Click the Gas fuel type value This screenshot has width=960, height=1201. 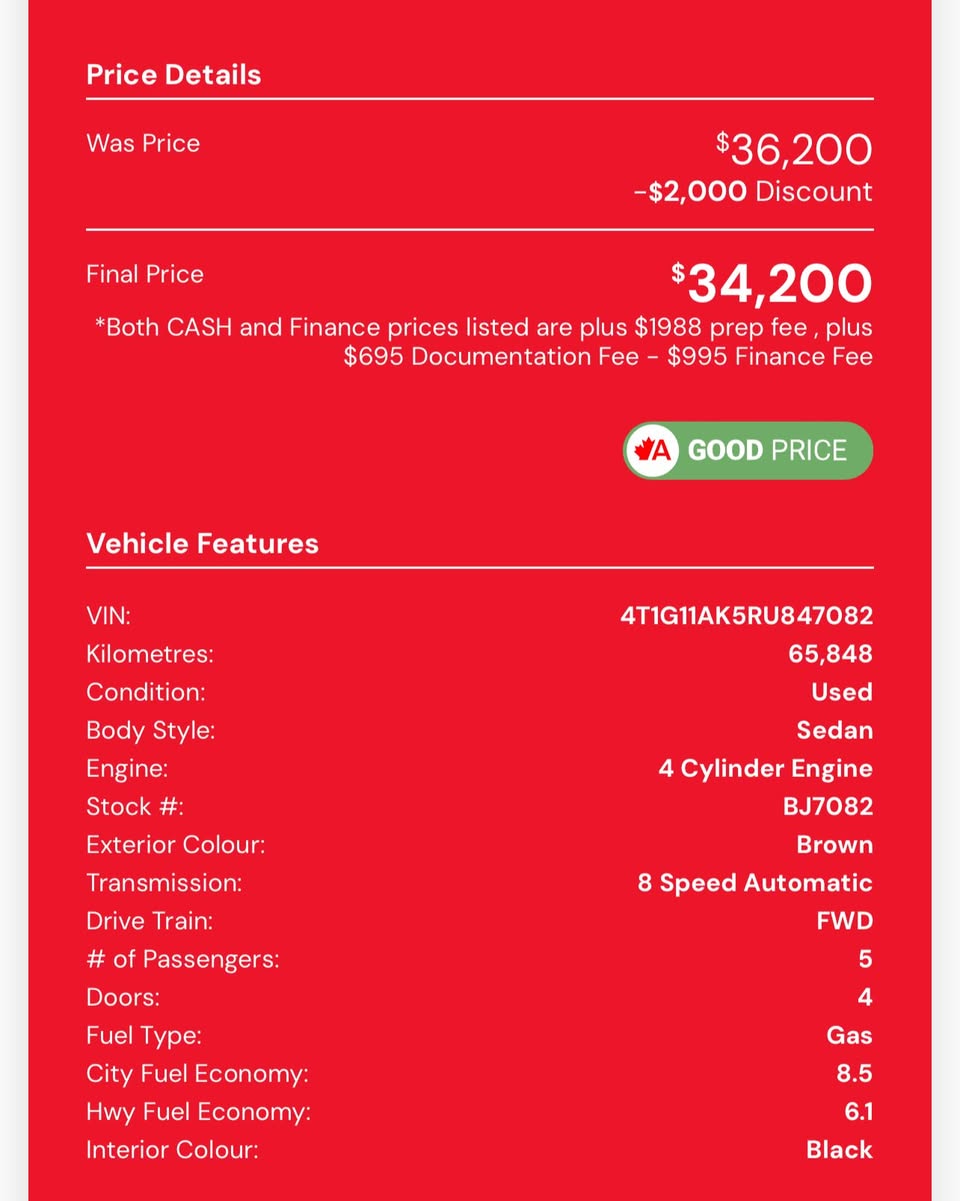[850, 1035]
